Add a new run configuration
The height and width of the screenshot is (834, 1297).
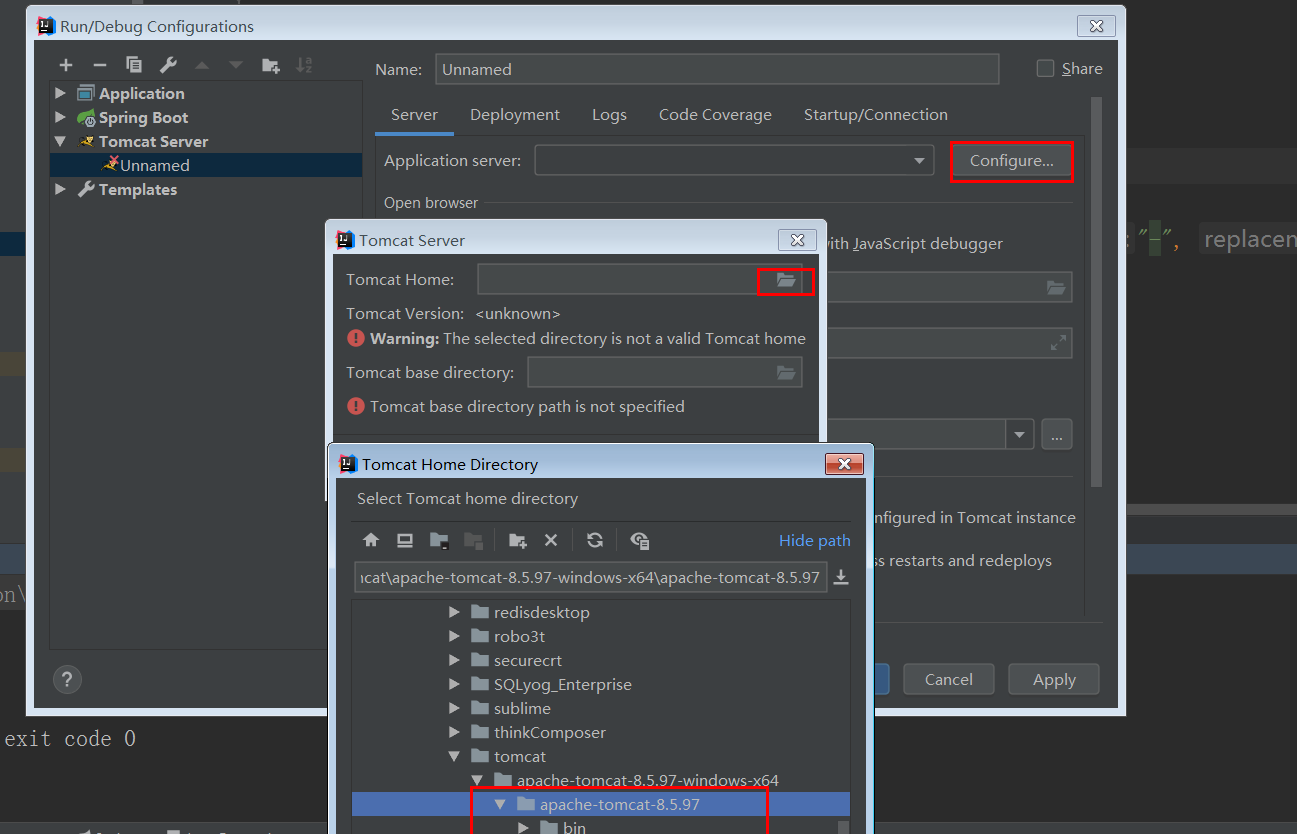(x=66, y=65)
